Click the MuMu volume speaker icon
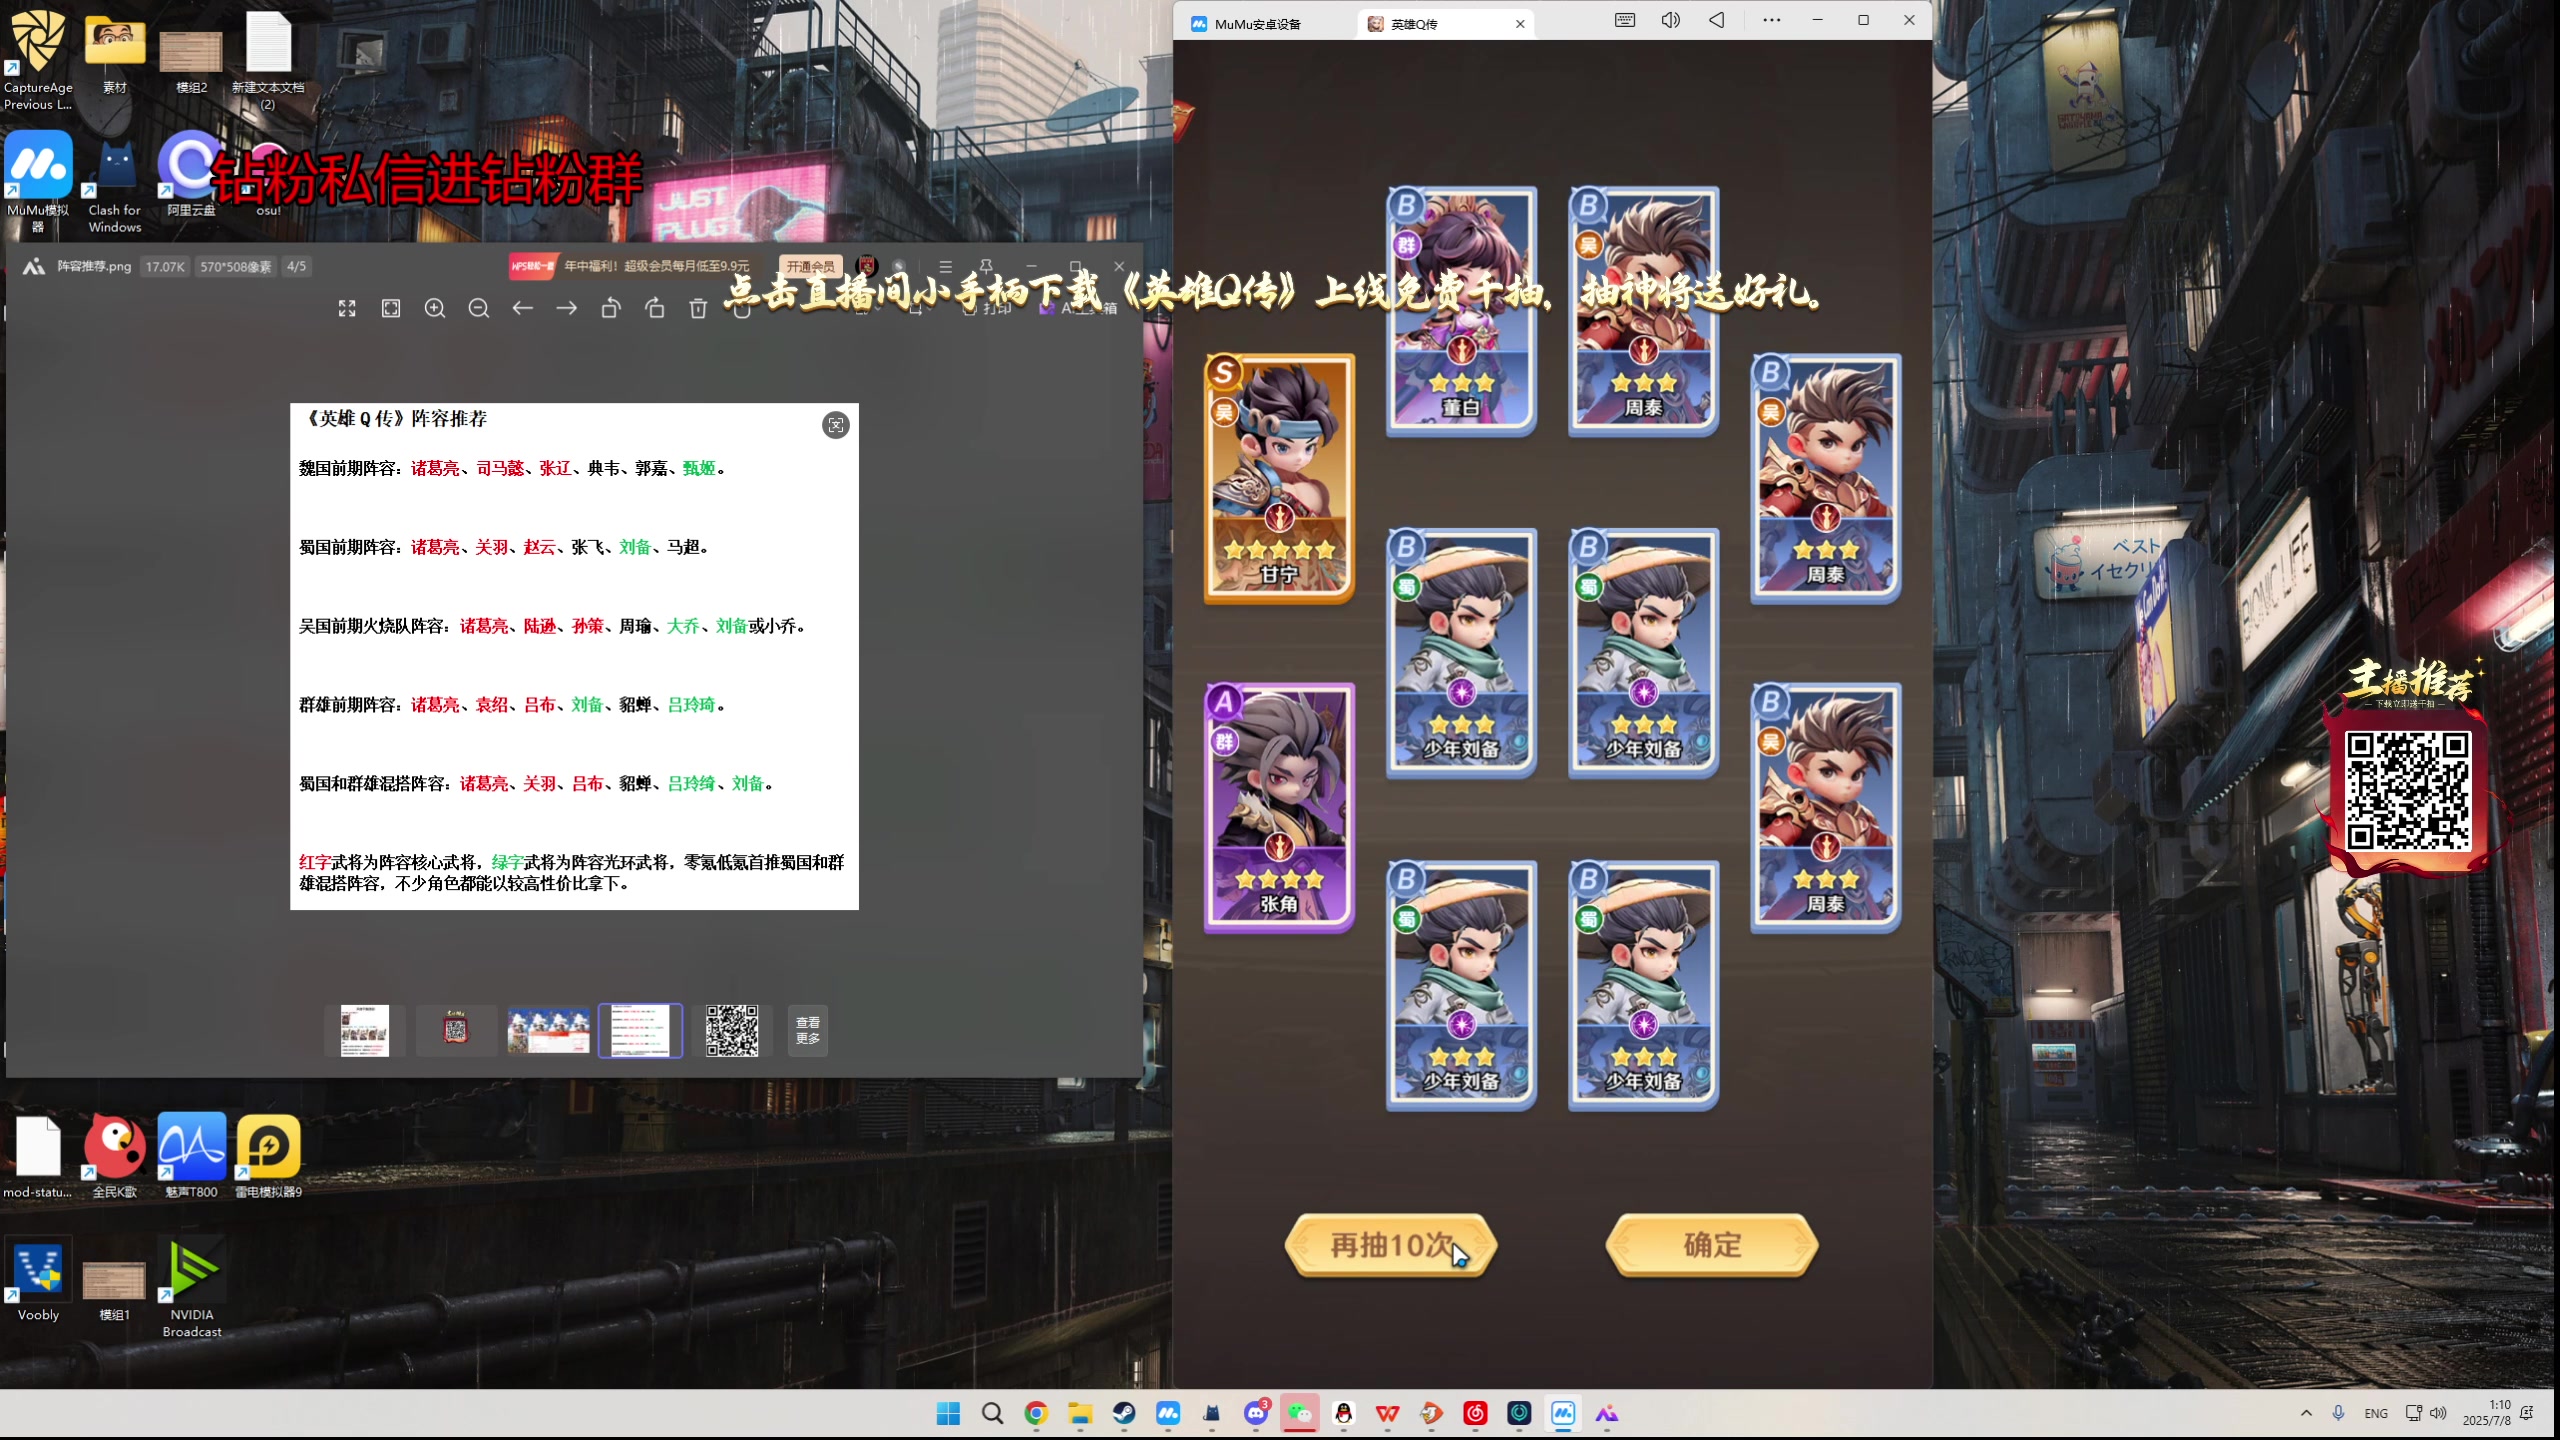The width and height of the screenshot is (2560, 1440). tap(1670, 20)
